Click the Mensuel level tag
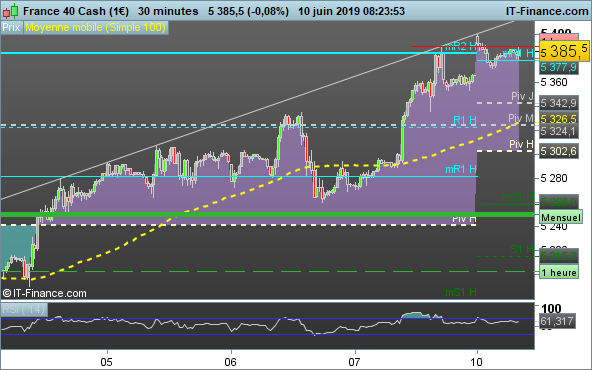This screenshot has width=592, height=370. [x=561, y=217]
